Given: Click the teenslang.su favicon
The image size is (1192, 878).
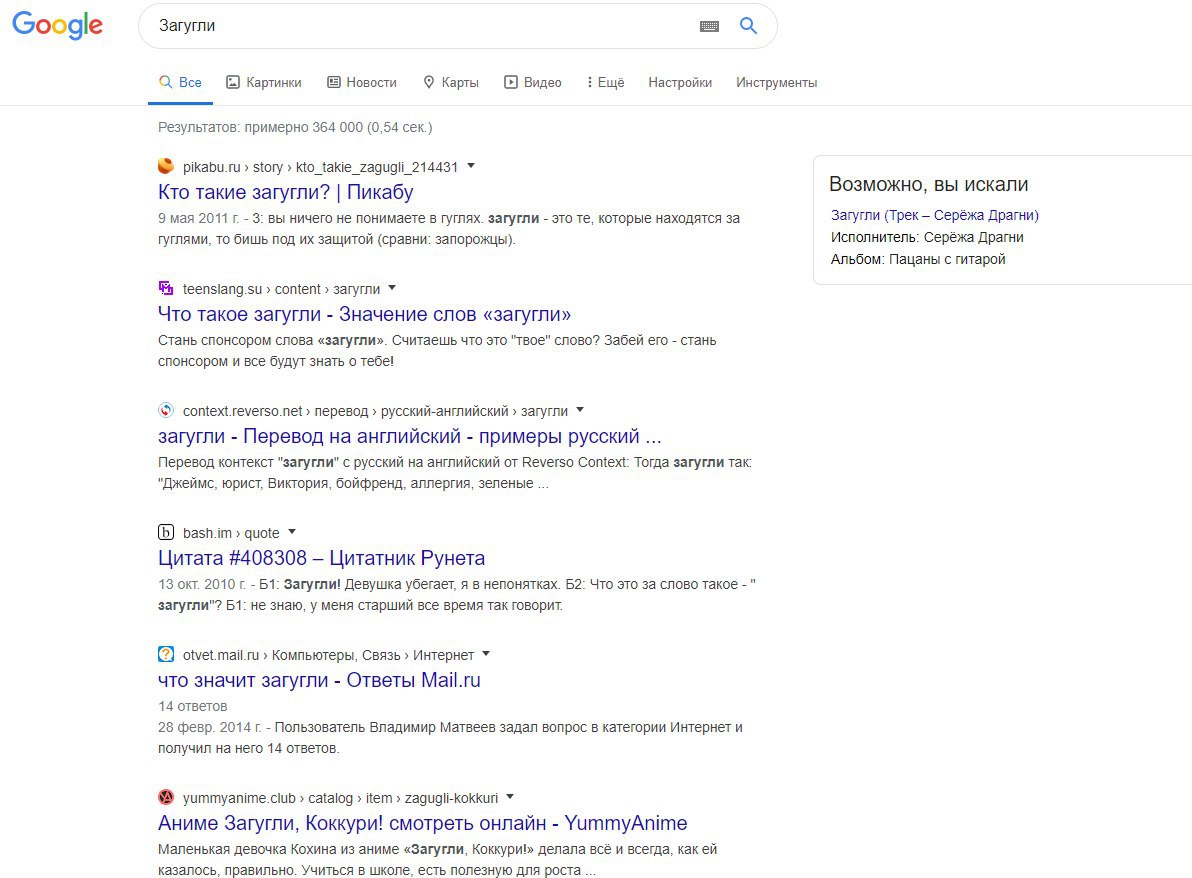Looking at the screenshot, I should pos(166,288).
